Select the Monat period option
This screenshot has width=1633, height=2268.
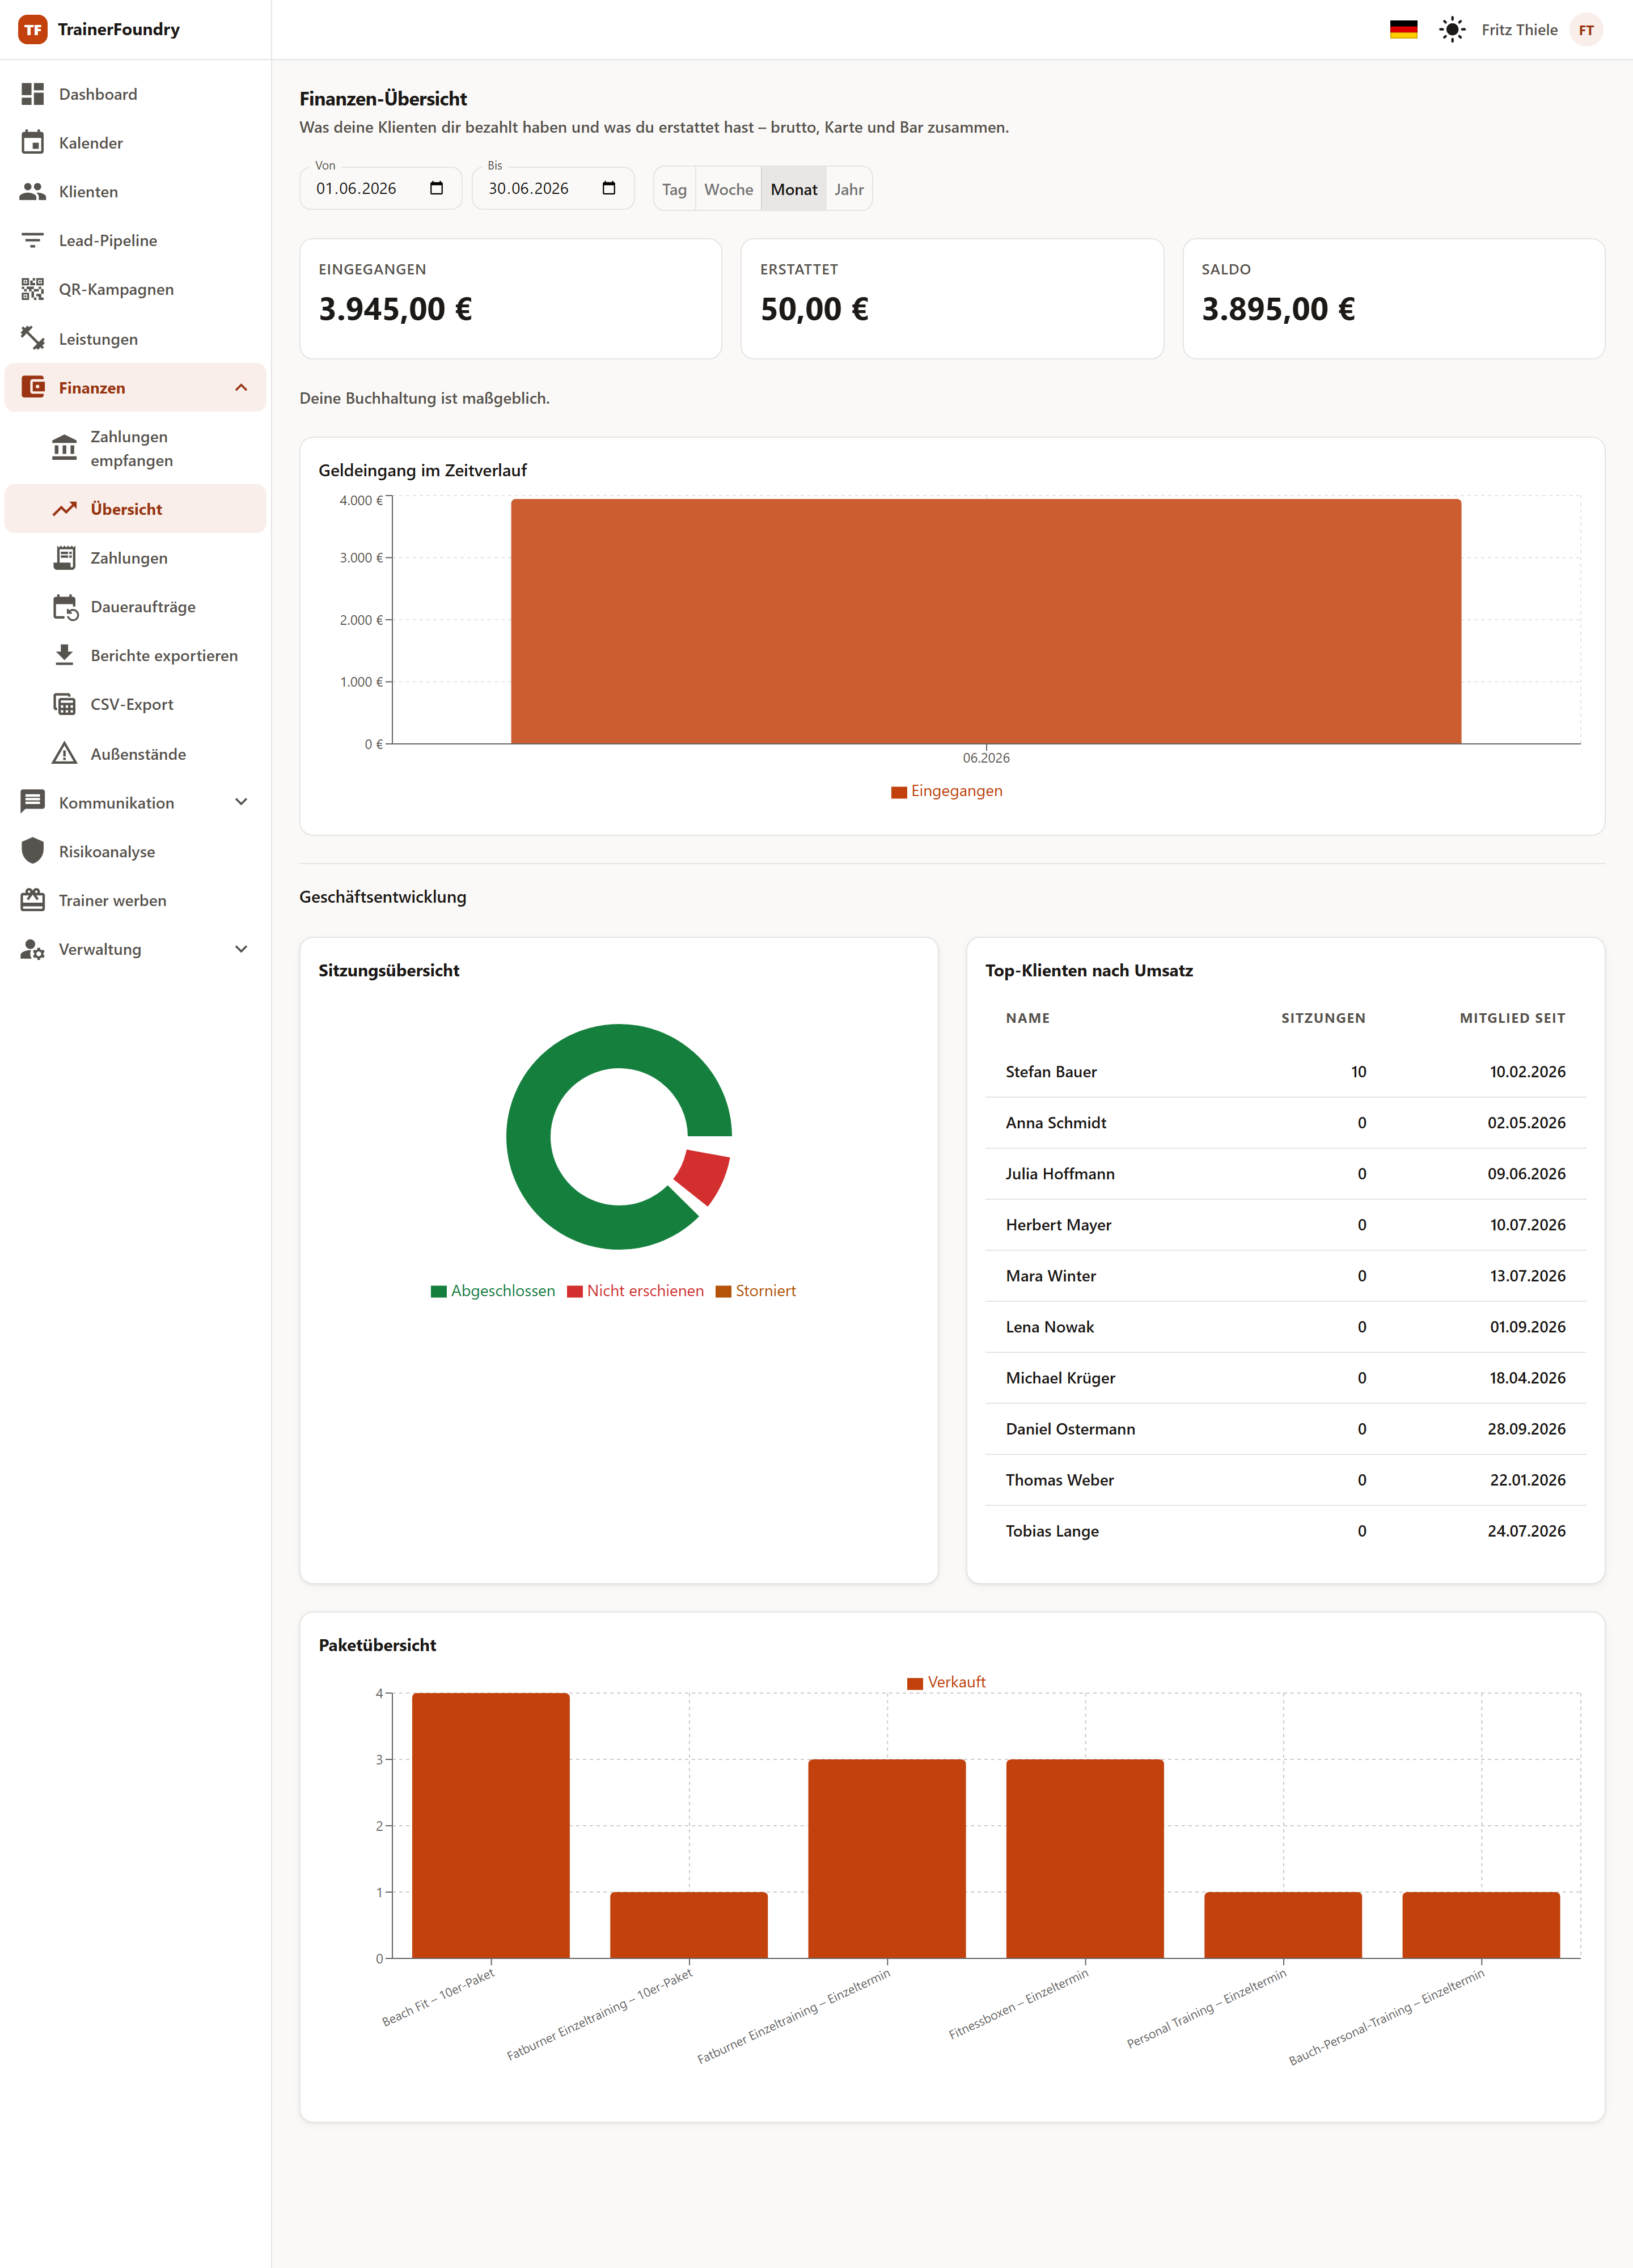click(x=794, y=189)
